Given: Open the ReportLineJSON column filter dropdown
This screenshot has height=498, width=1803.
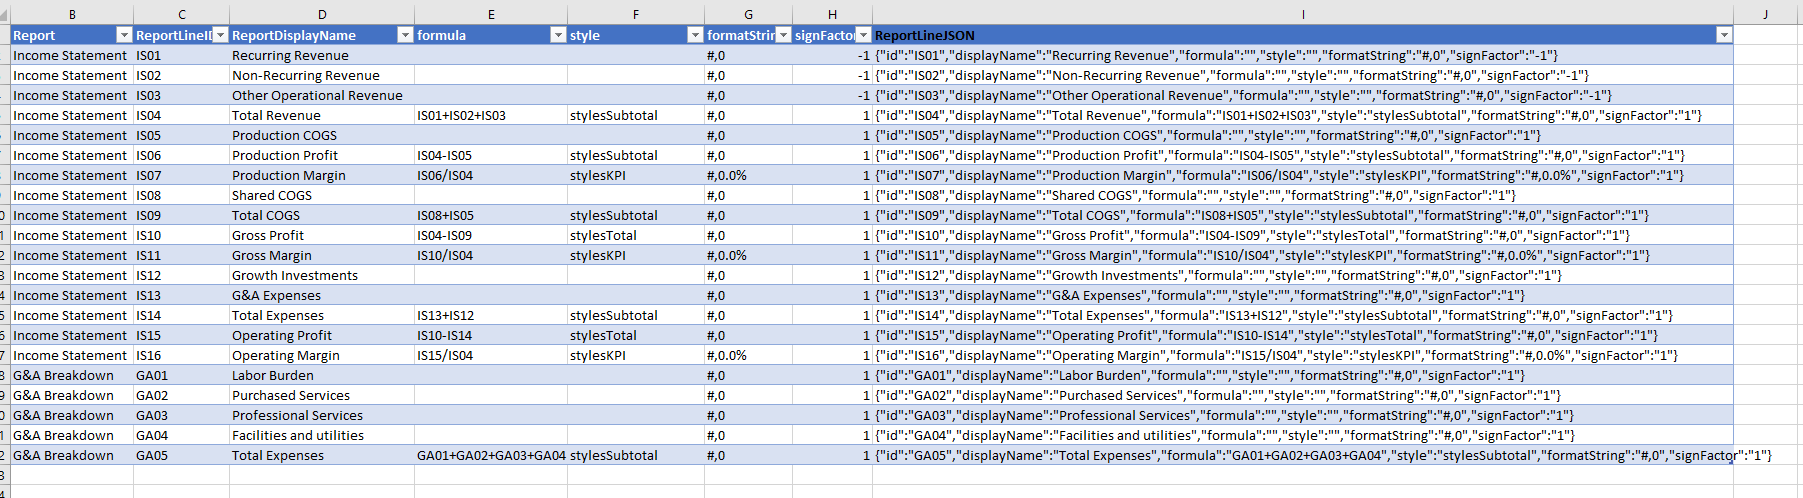Looking at the screenshot, I should [1723, 35].
